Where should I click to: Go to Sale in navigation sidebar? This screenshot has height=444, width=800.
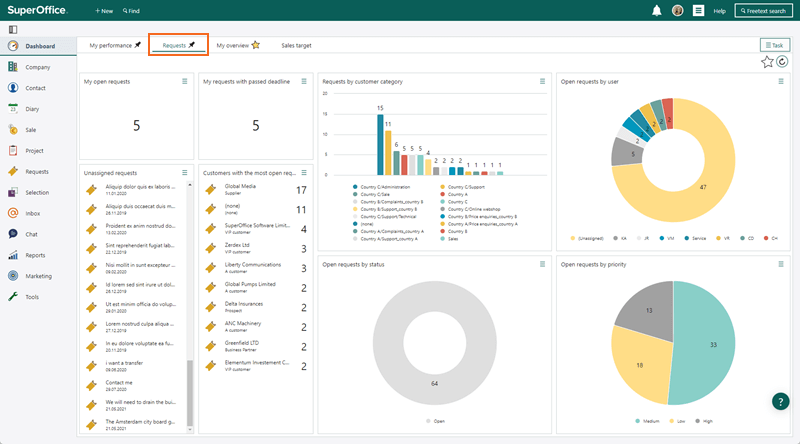pos(31,130)
